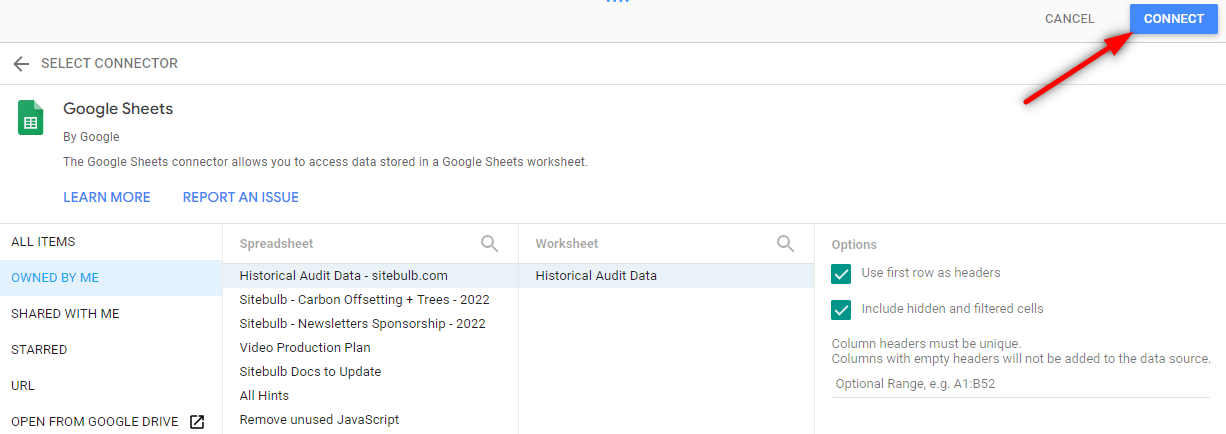This screenshot has width=1226, height=434.
Task: Click the Cancel button
Action: point(1070,19)
